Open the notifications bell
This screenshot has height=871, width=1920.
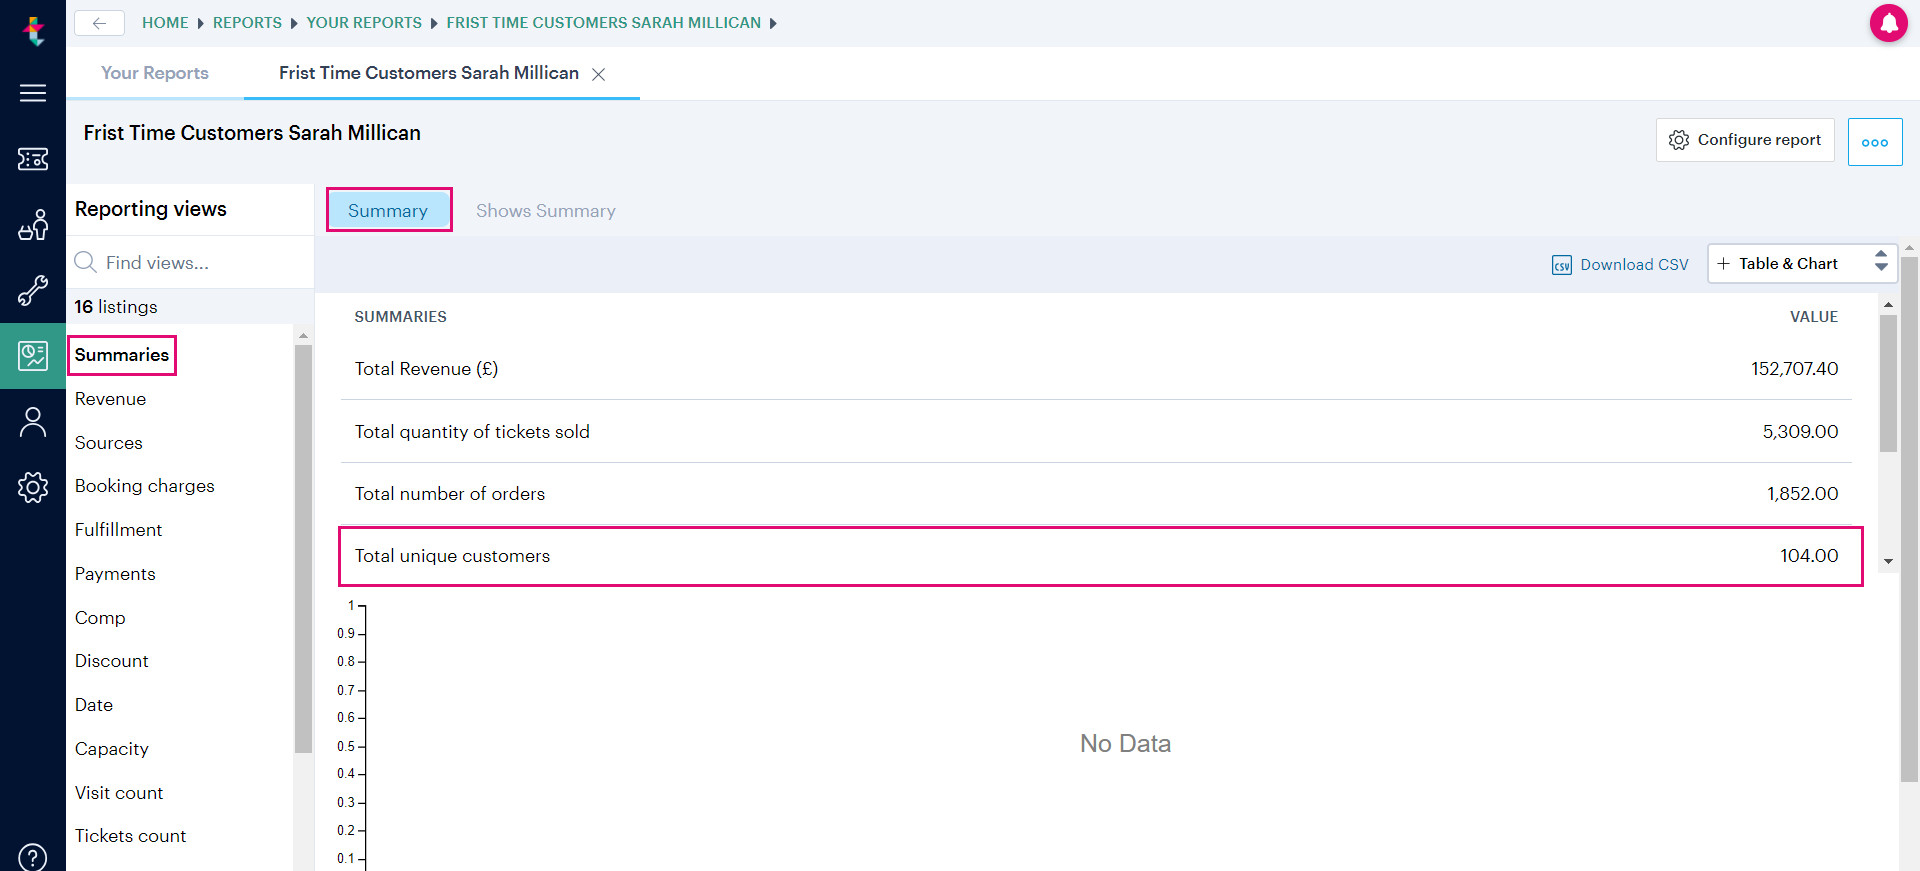(1889, 23)
